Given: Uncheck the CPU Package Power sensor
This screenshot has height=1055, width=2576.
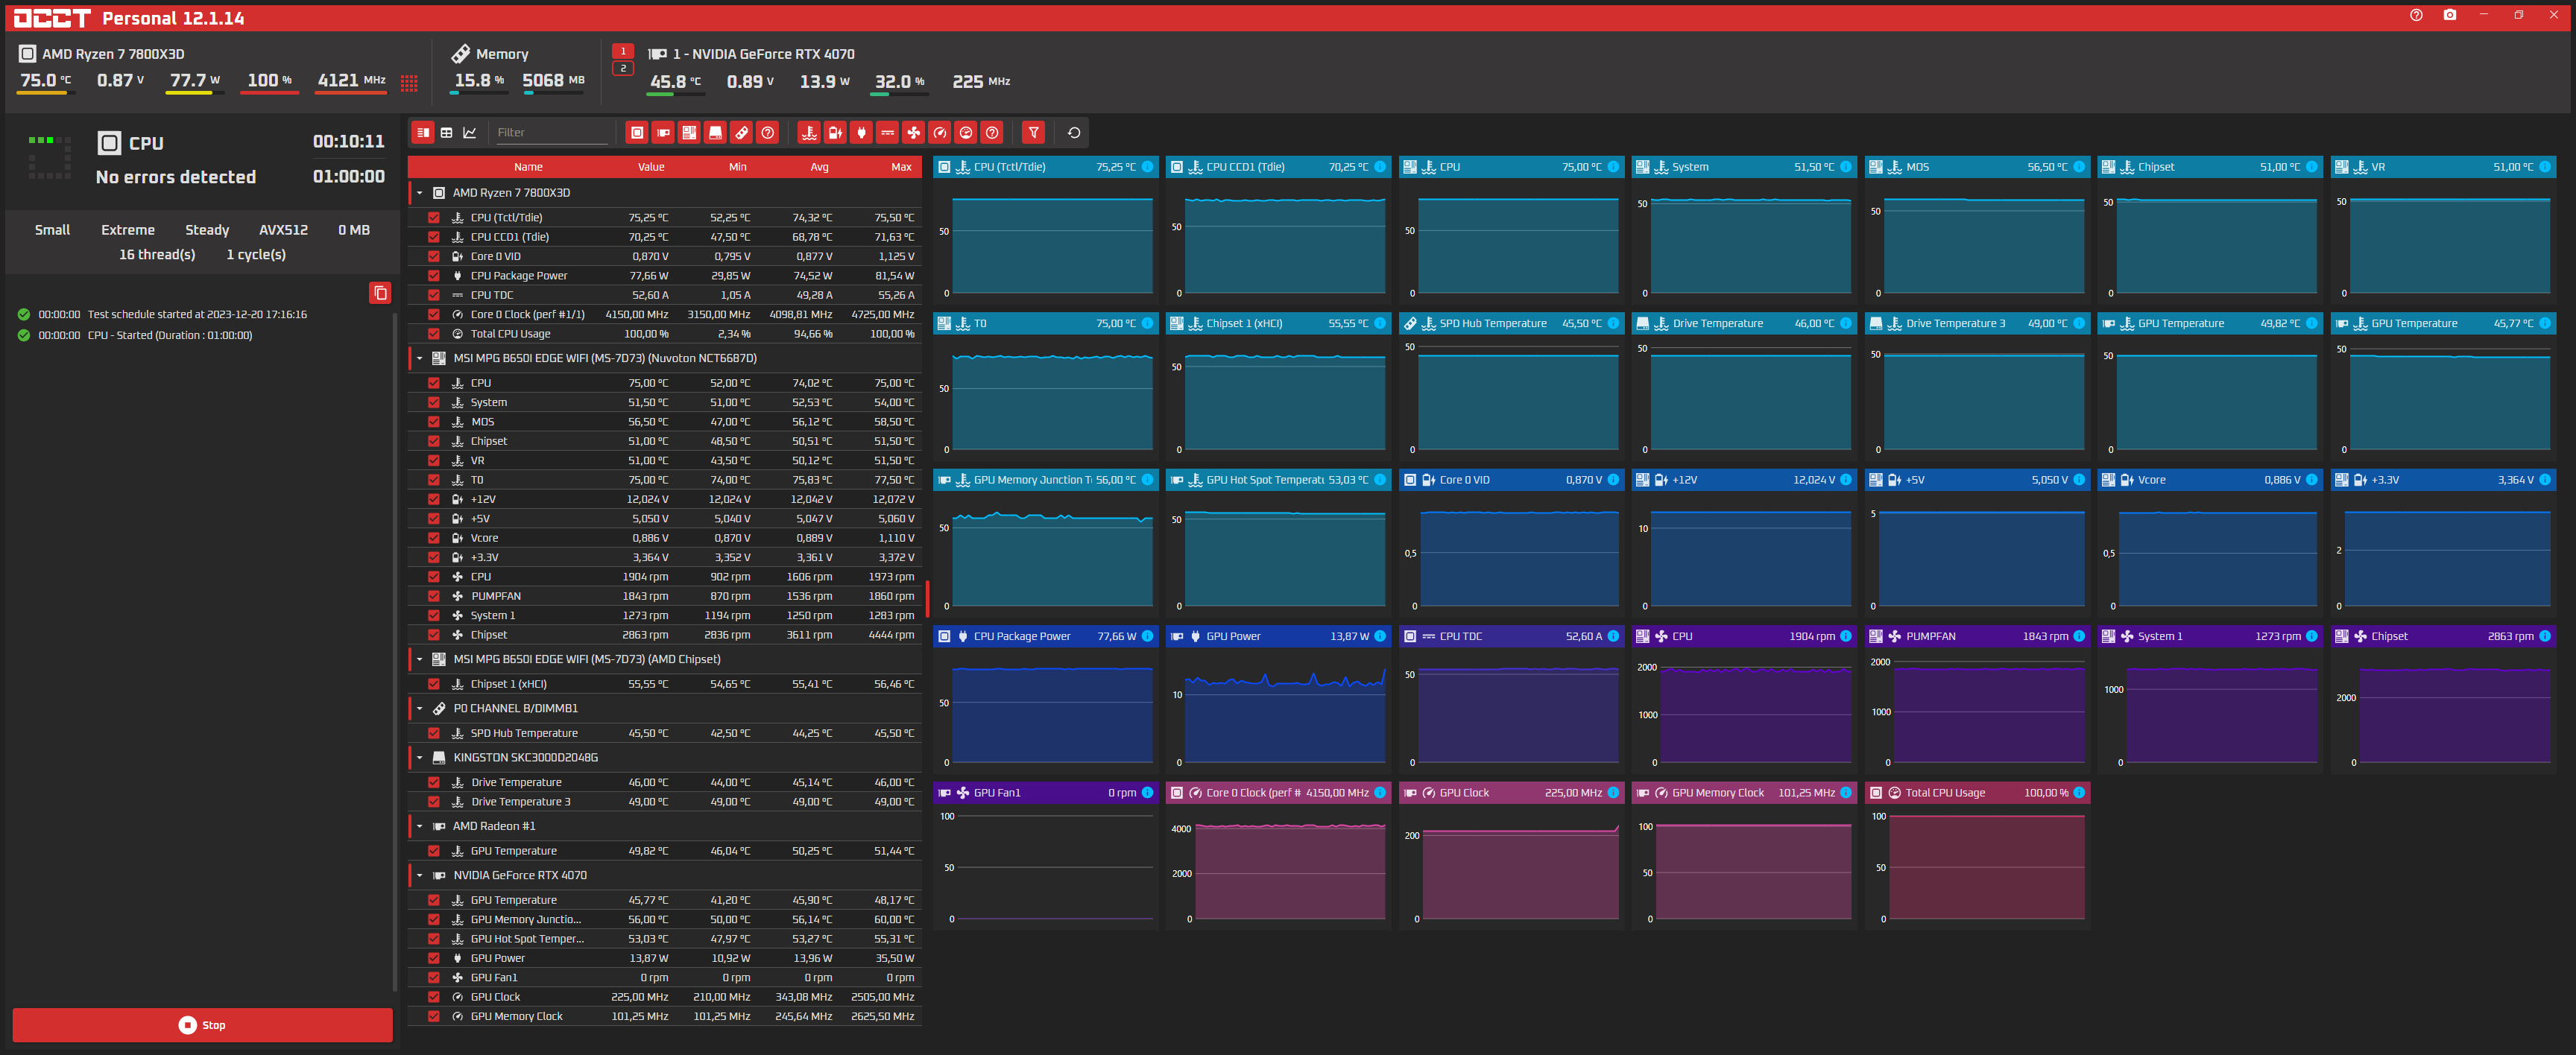Looking at the screenshot, I should tap(433, 276).
